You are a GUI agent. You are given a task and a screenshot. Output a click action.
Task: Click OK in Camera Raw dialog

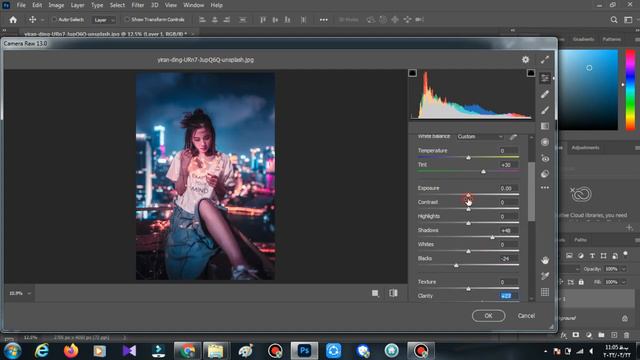489,316
